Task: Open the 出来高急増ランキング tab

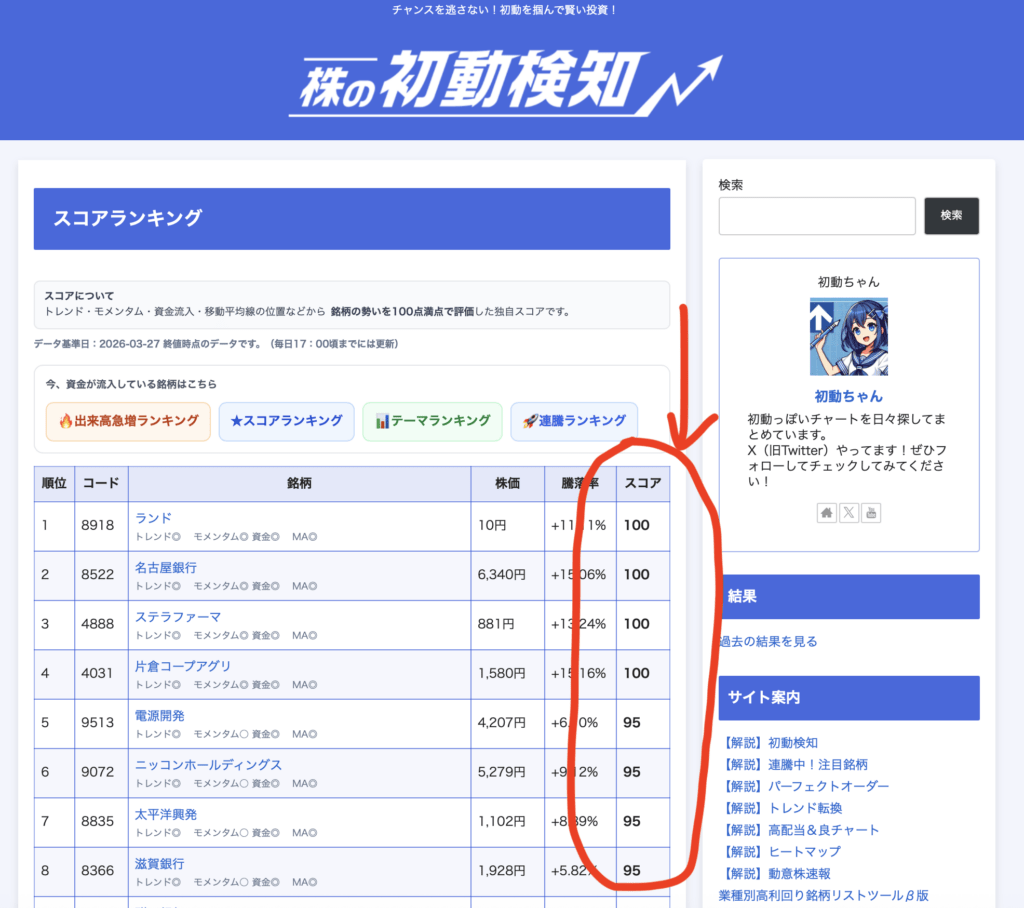Action: 128,421
